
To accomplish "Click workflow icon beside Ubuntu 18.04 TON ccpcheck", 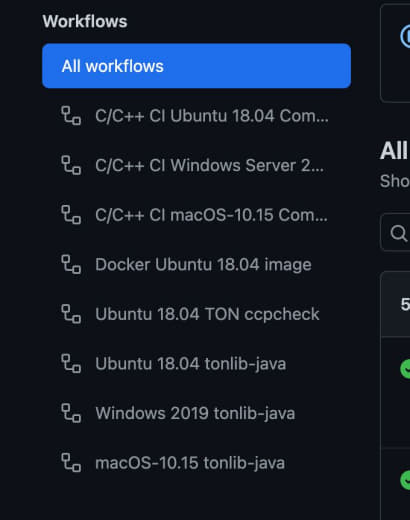I will click(71, 314).
